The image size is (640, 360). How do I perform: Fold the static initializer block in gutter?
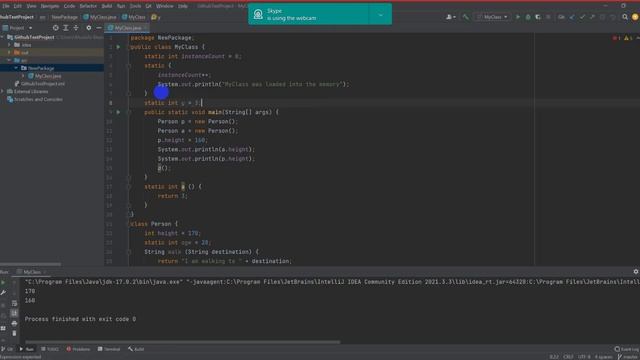click(129, 66)
